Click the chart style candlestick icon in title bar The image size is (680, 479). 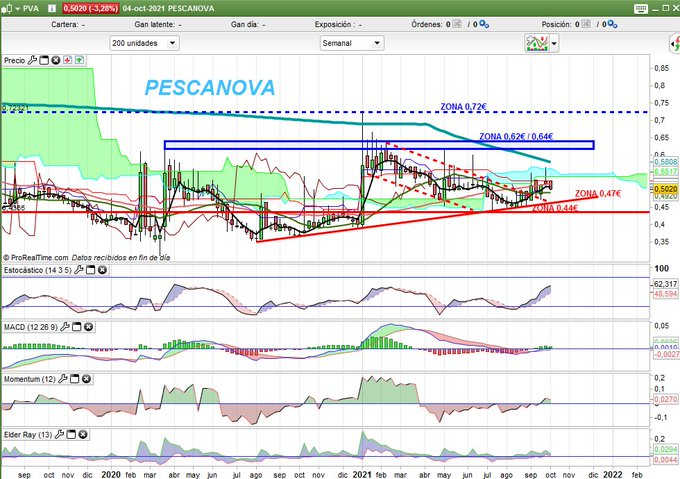pos(7,8)
